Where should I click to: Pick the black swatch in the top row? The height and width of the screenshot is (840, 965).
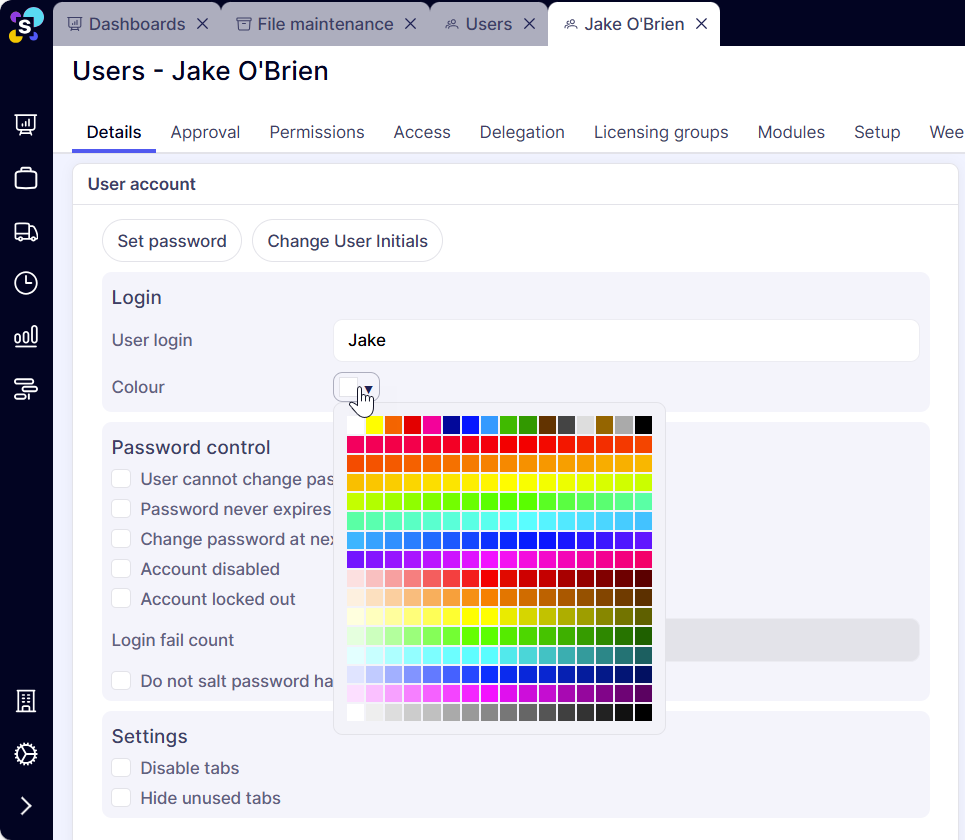[x=643, y=425]
